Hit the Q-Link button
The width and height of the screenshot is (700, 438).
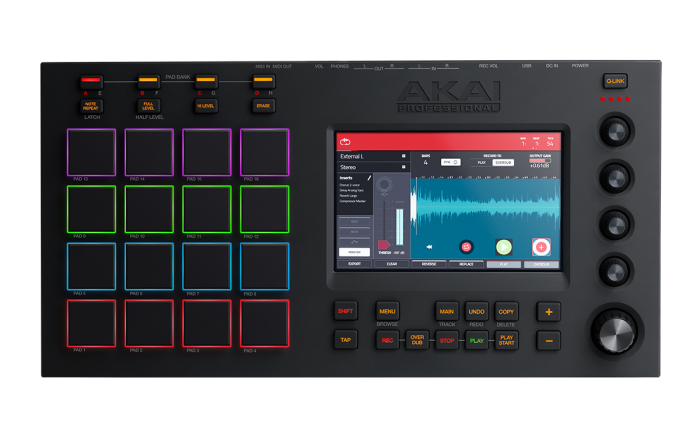coord(615,81)
